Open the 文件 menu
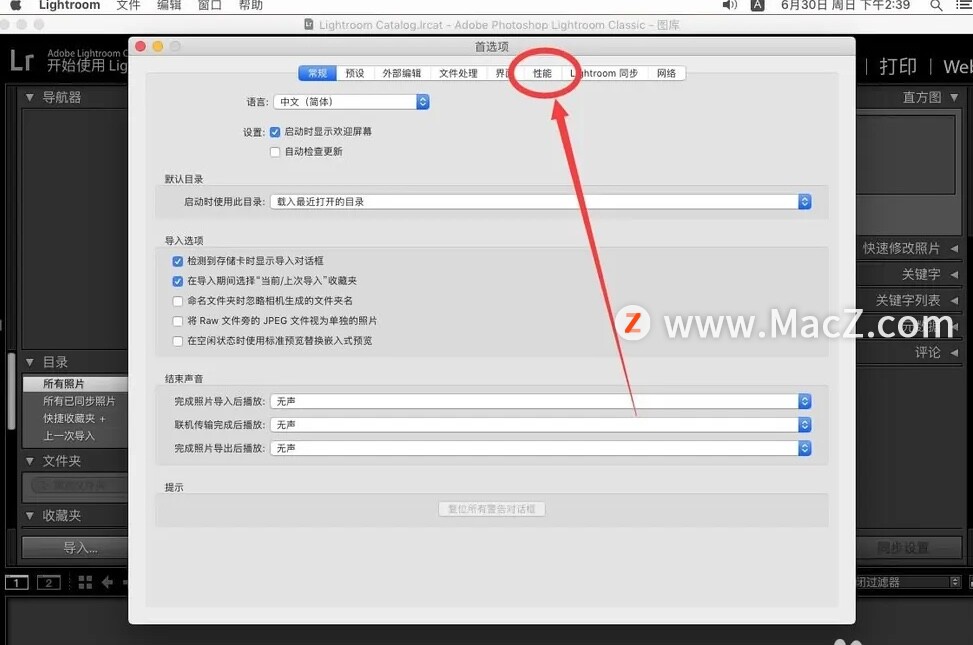 pyautogui.click(x=128, y=5)
